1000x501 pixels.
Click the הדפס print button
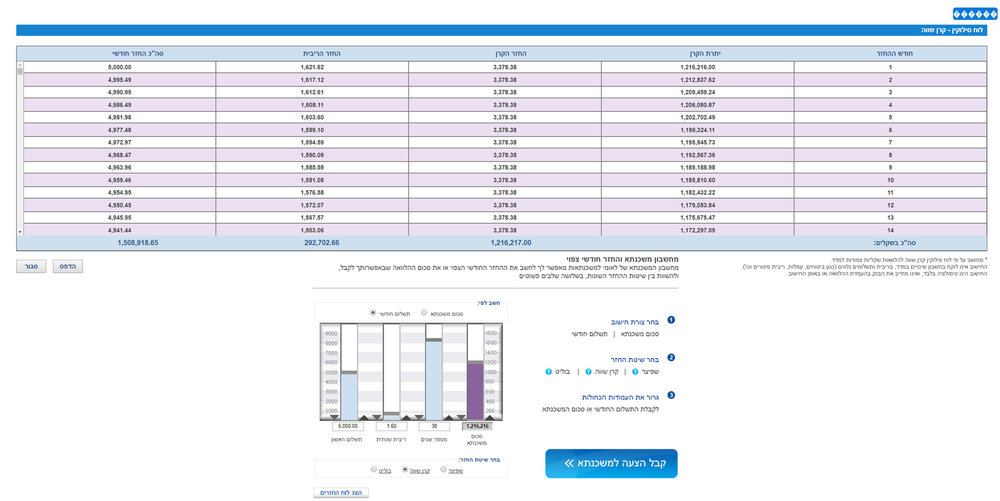(68, 266)
